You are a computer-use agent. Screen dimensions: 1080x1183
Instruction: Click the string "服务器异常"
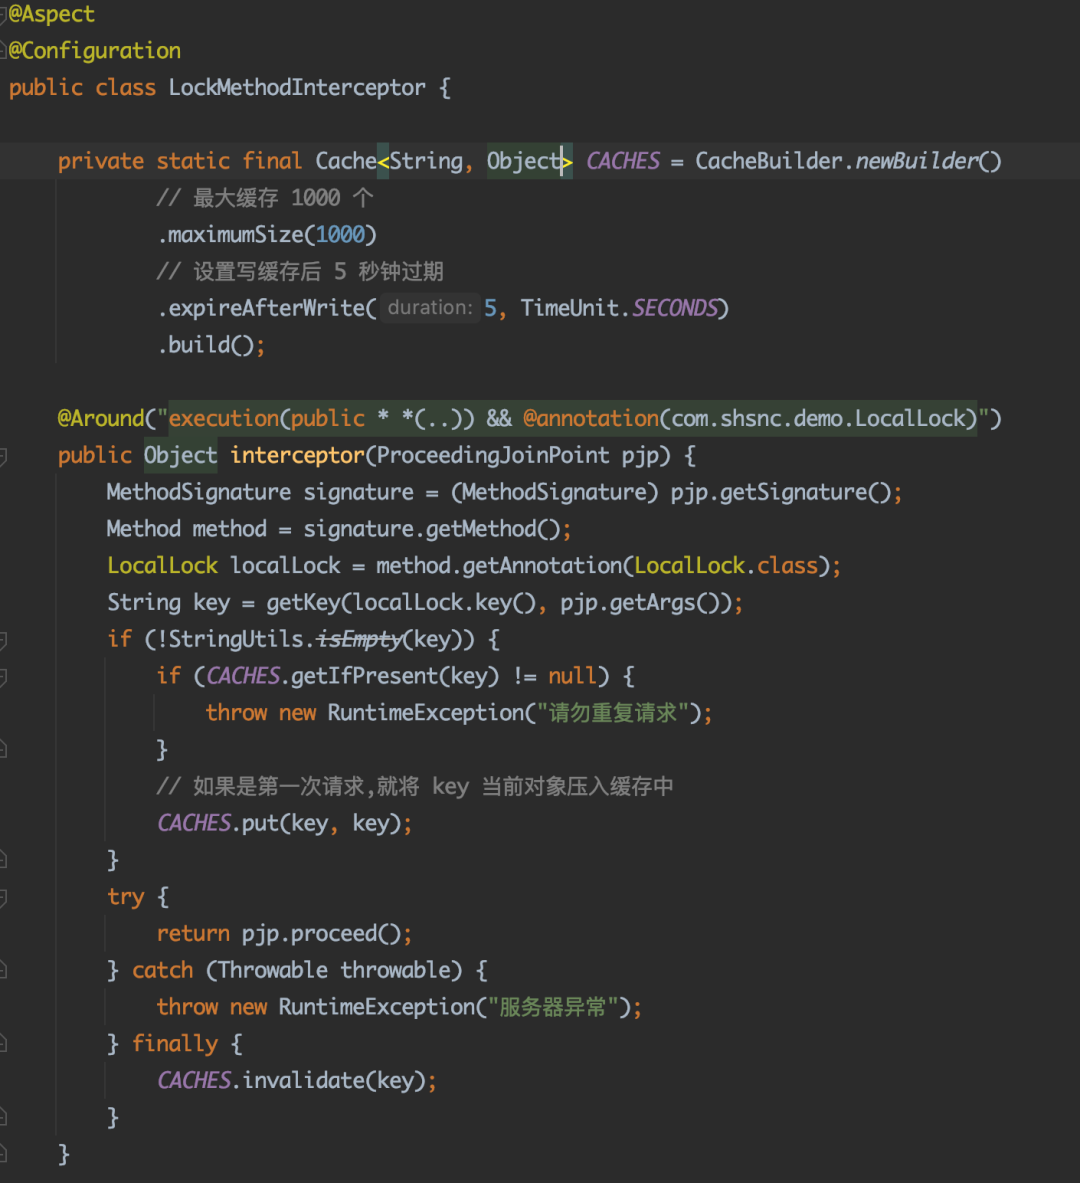pyautogui.click(x=552, y=1006)
